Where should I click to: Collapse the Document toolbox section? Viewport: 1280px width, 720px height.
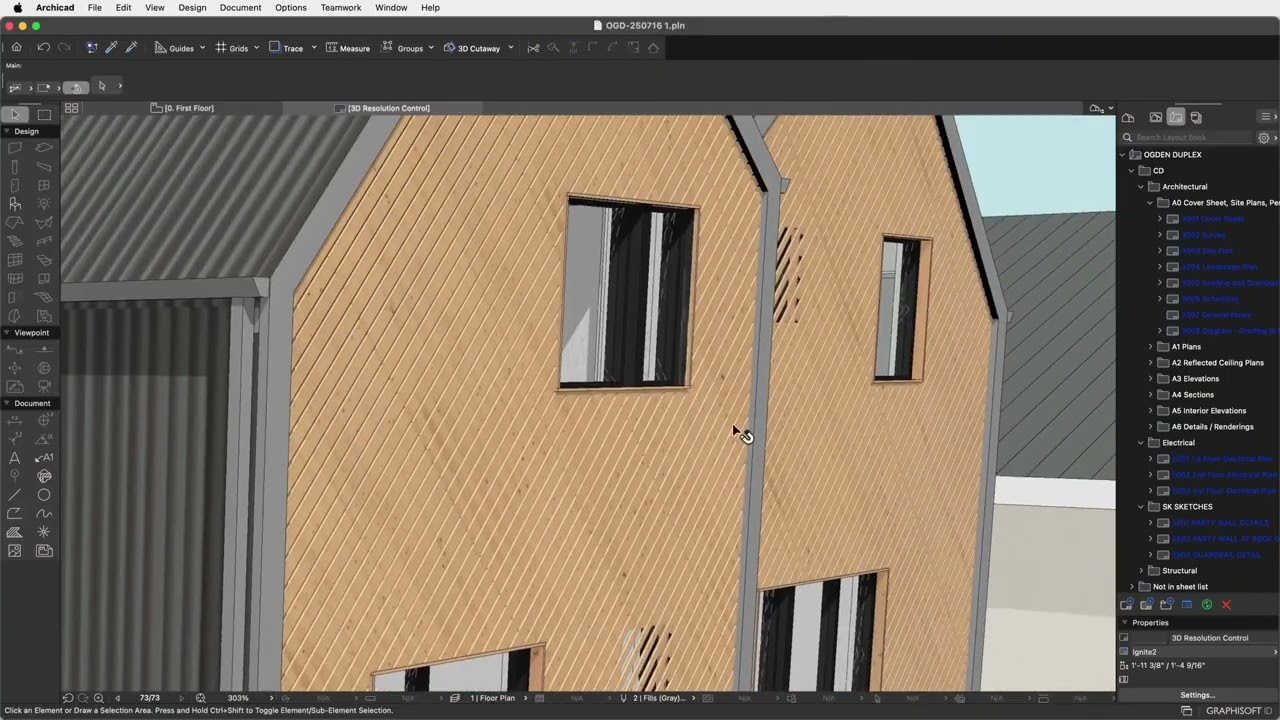6,403
